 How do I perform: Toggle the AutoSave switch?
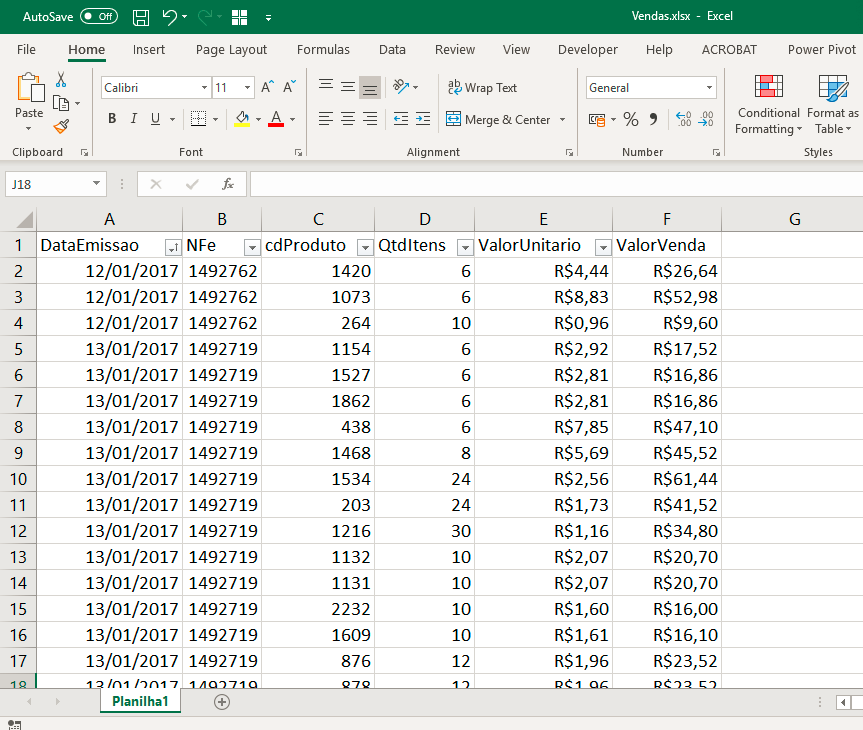99,17
